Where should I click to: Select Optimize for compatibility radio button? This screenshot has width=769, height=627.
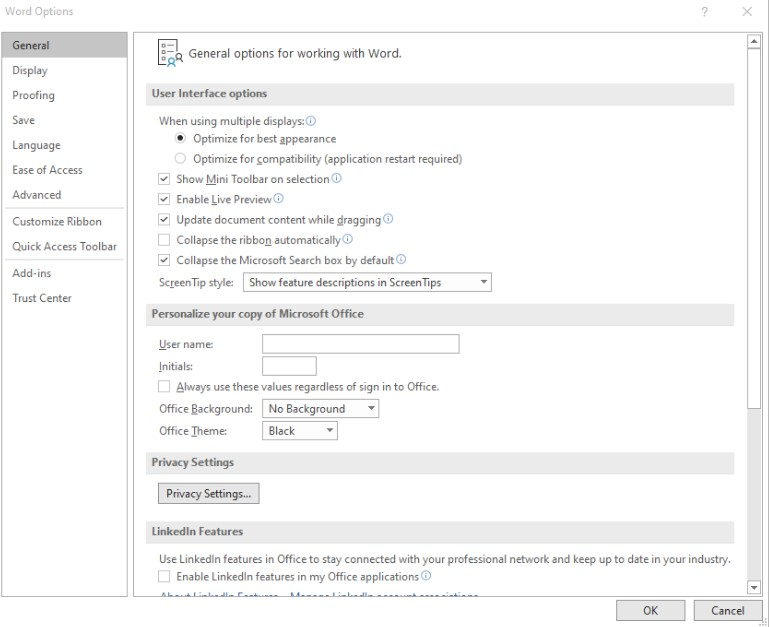coord(180,158)
